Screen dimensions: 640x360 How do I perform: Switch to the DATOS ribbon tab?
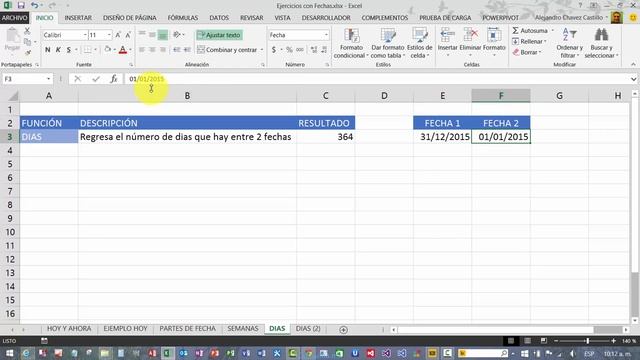(219, 18)
